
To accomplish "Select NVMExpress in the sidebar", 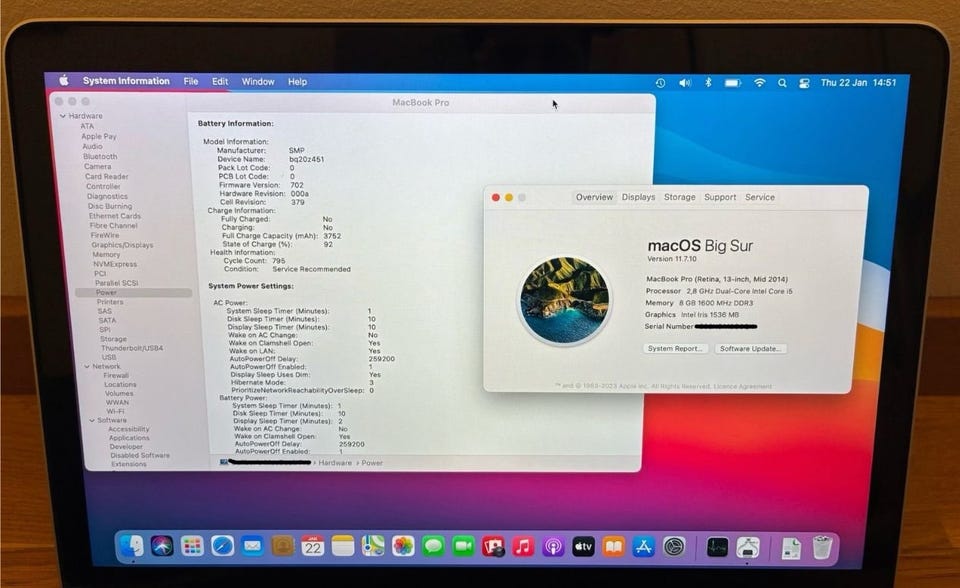I will pos(114,264).
